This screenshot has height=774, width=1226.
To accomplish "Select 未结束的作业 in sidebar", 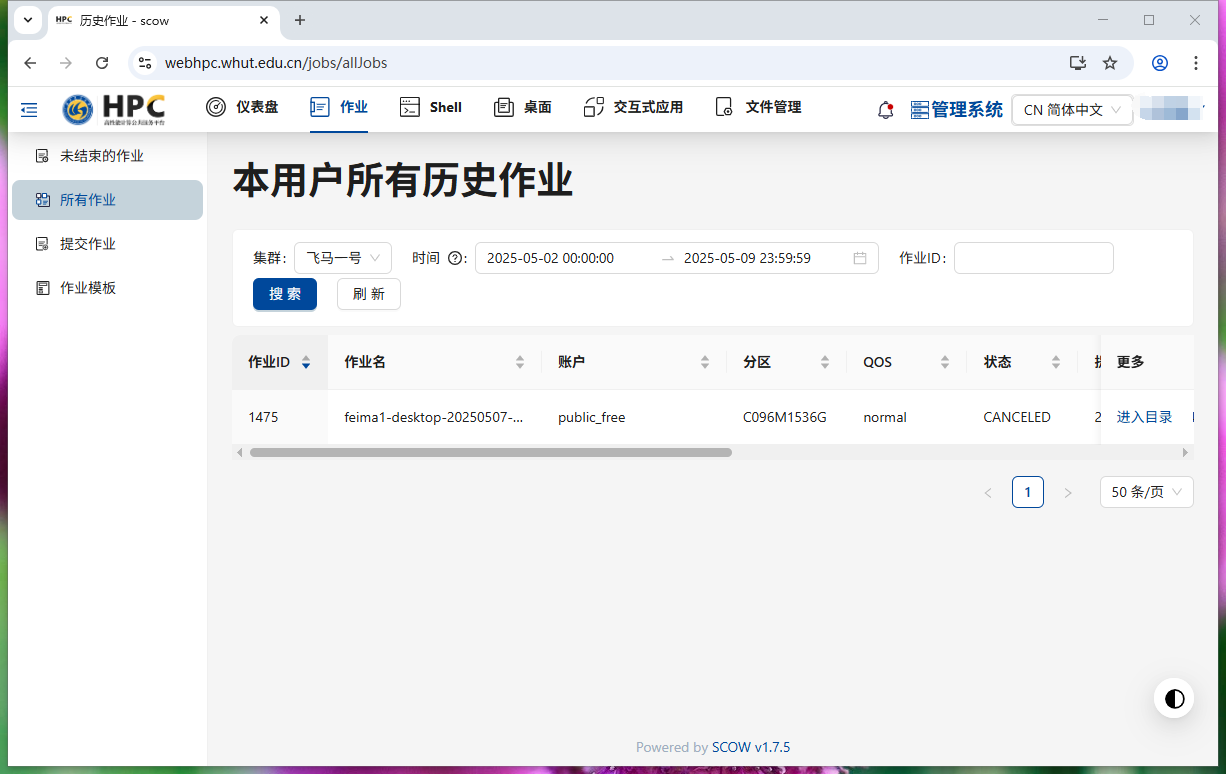I will coord(107,156).
